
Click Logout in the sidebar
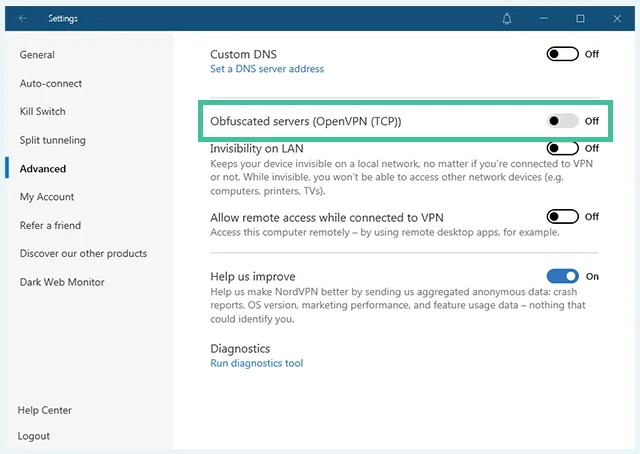(x=33, y=436)
